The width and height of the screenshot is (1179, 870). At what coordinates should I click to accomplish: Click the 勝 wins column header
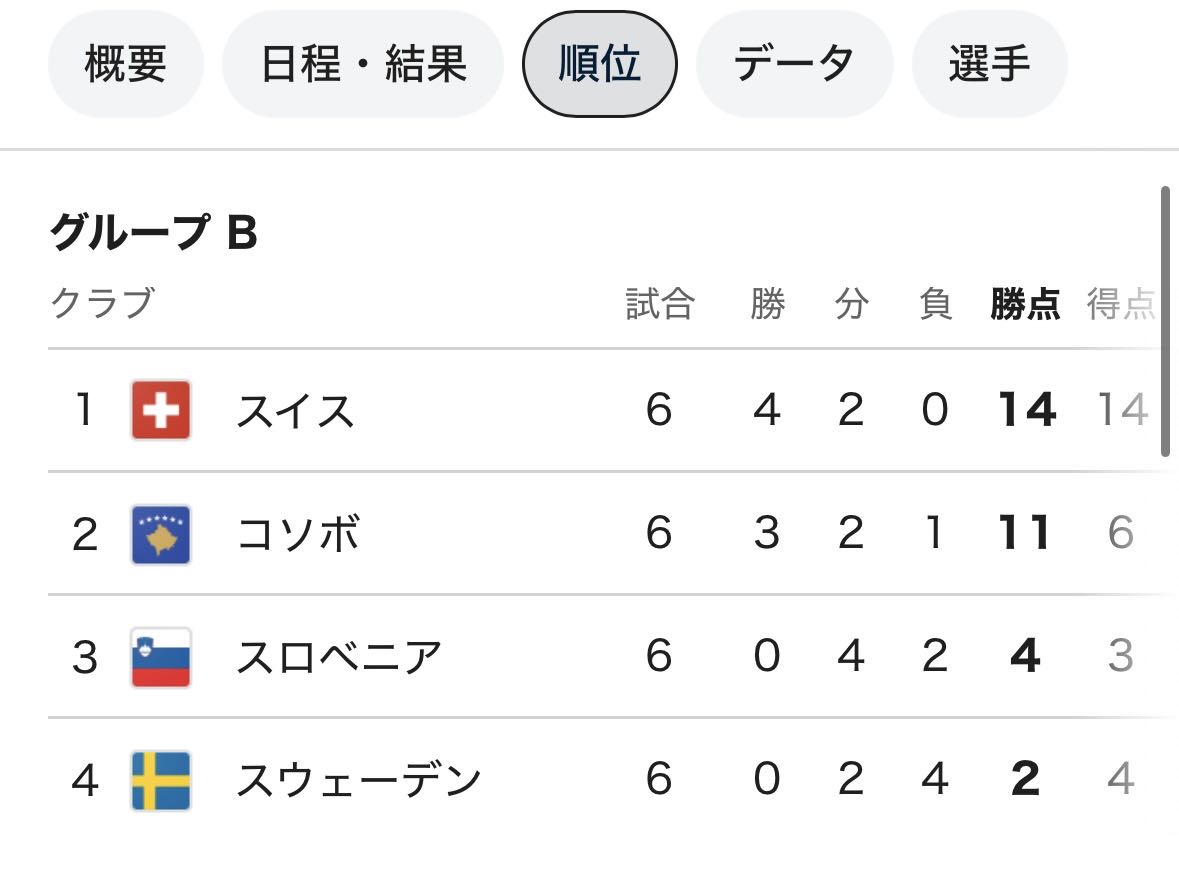tap(767, 304)
